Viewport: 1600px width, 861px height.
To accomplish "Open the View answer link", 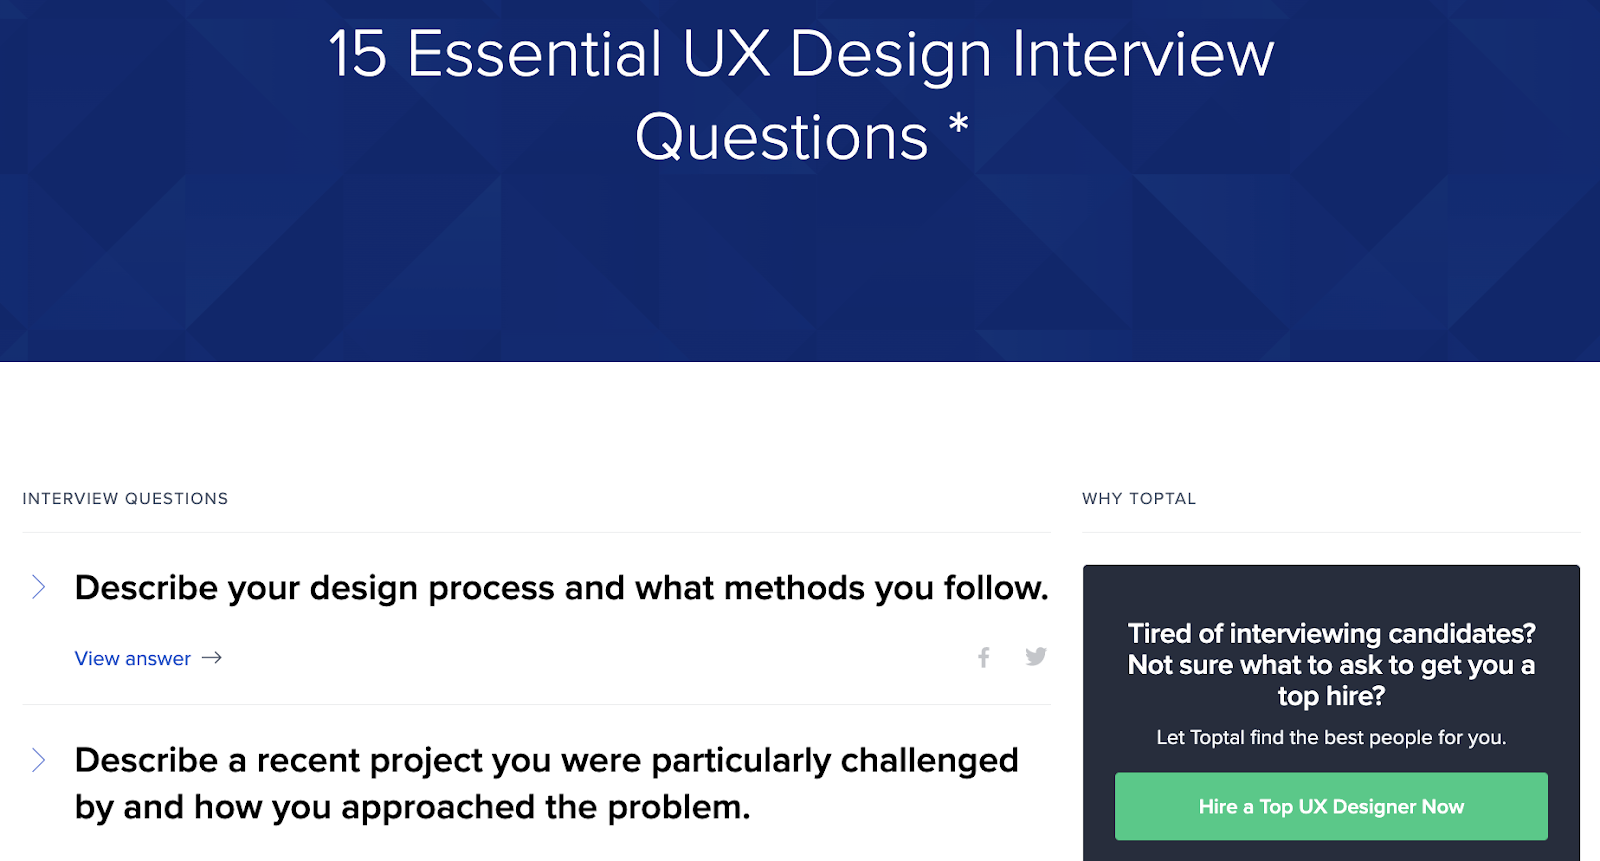I will [133, 658].
